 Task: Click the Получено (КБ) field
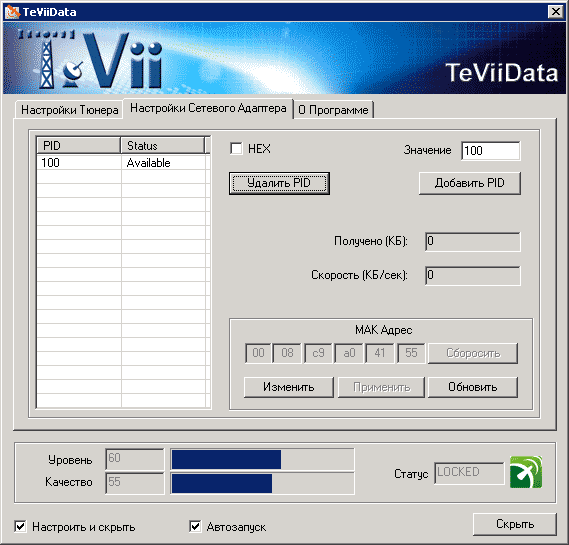(x=472, y=242)
